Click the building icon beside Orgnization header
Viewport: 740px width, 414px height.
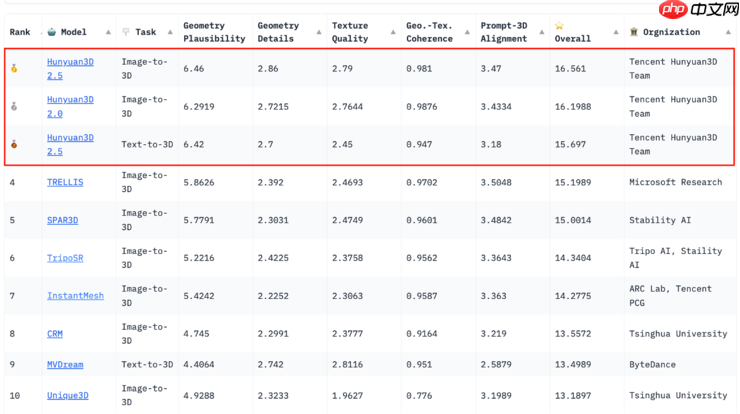click(633, 32)
